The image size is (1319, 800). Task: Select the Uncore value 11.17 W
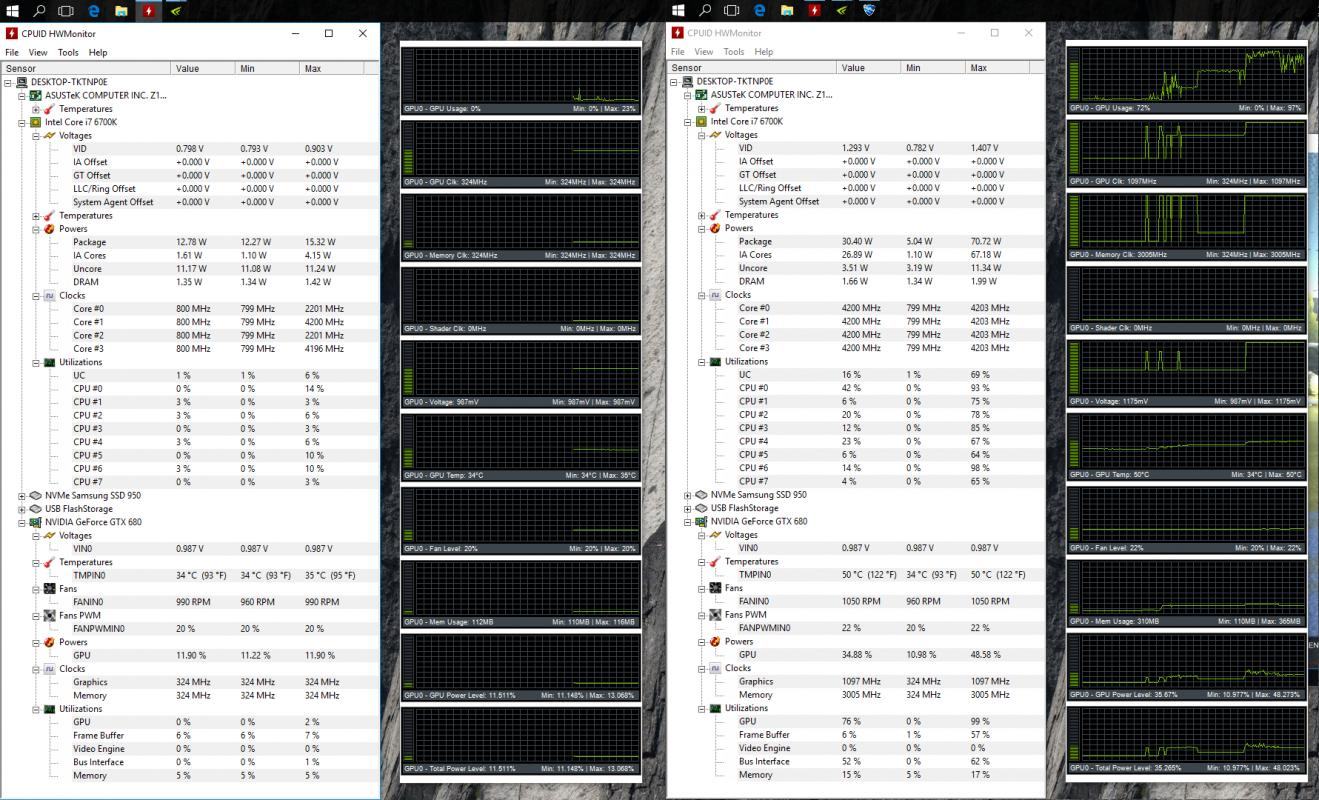191,269
